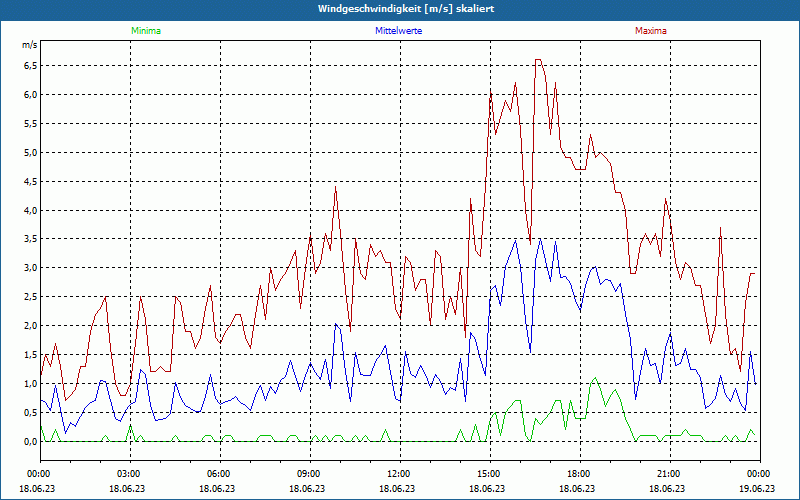Click the "4,5" y-axis value
800x500 pixels.
tap(31, 181)
